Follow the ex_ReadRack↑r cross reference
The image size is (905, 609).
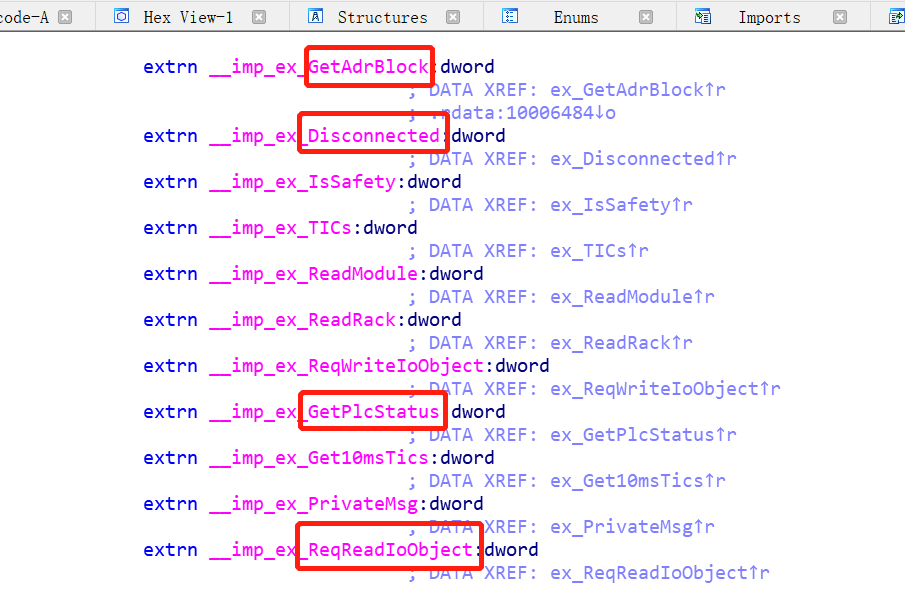point(621,343)
